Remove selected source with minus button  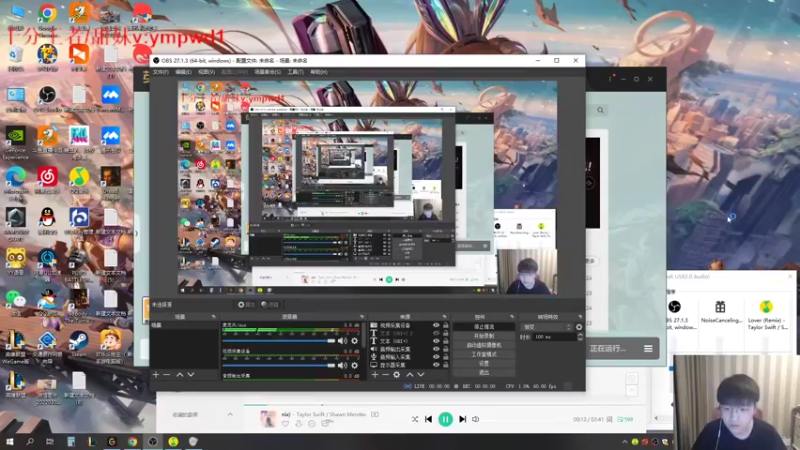coord(386,374)
